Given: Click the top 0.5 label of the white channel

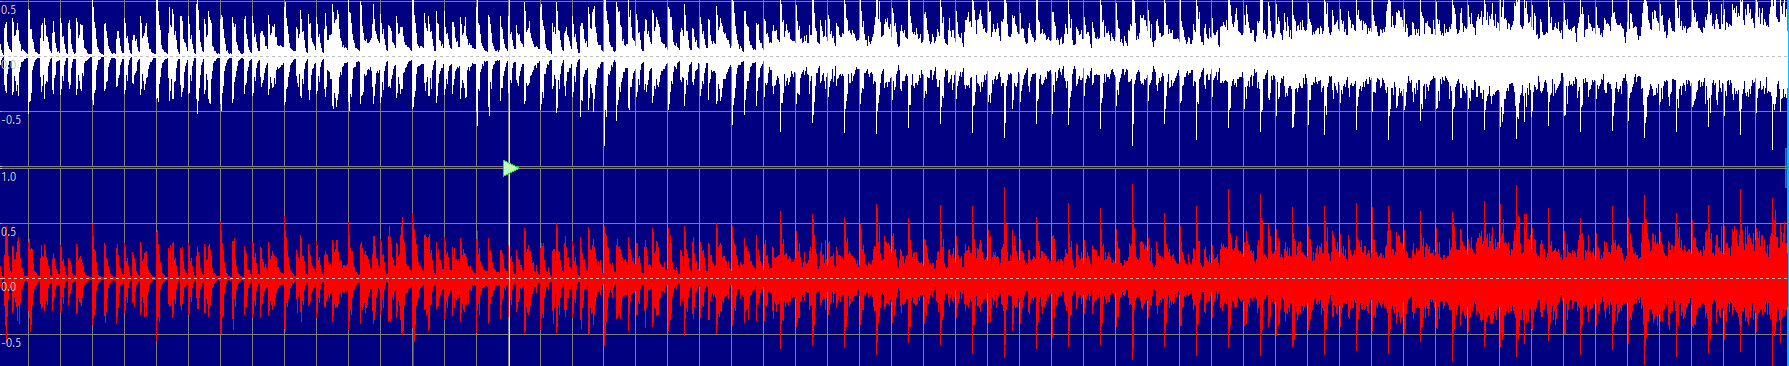Looking at the screenshot, I should tap(8, 10).
